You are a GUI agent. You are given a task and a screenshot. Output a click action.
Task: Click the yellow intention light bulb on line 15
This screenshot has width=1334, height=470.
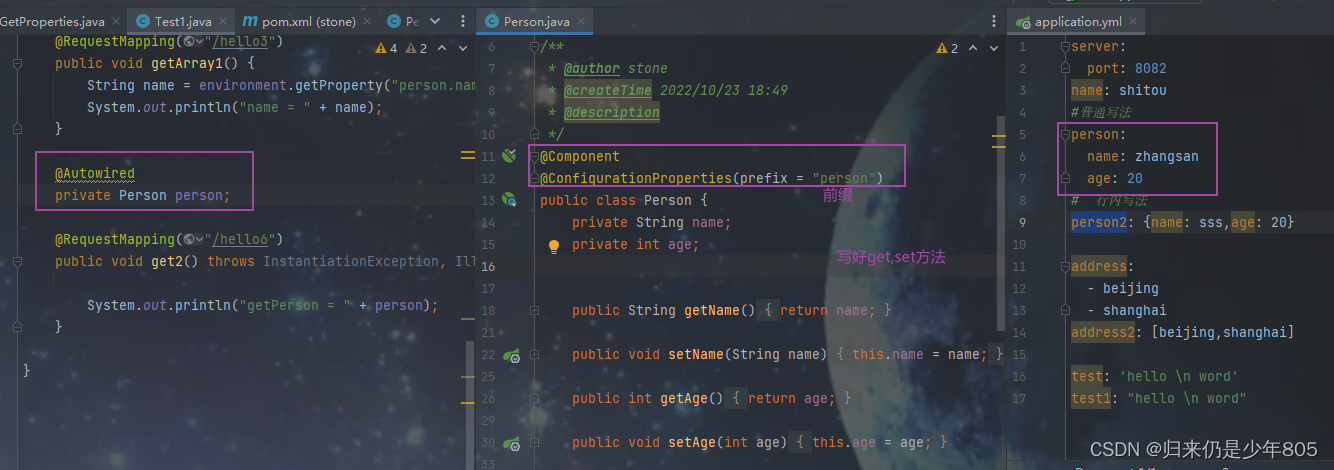tap(553, 245)
